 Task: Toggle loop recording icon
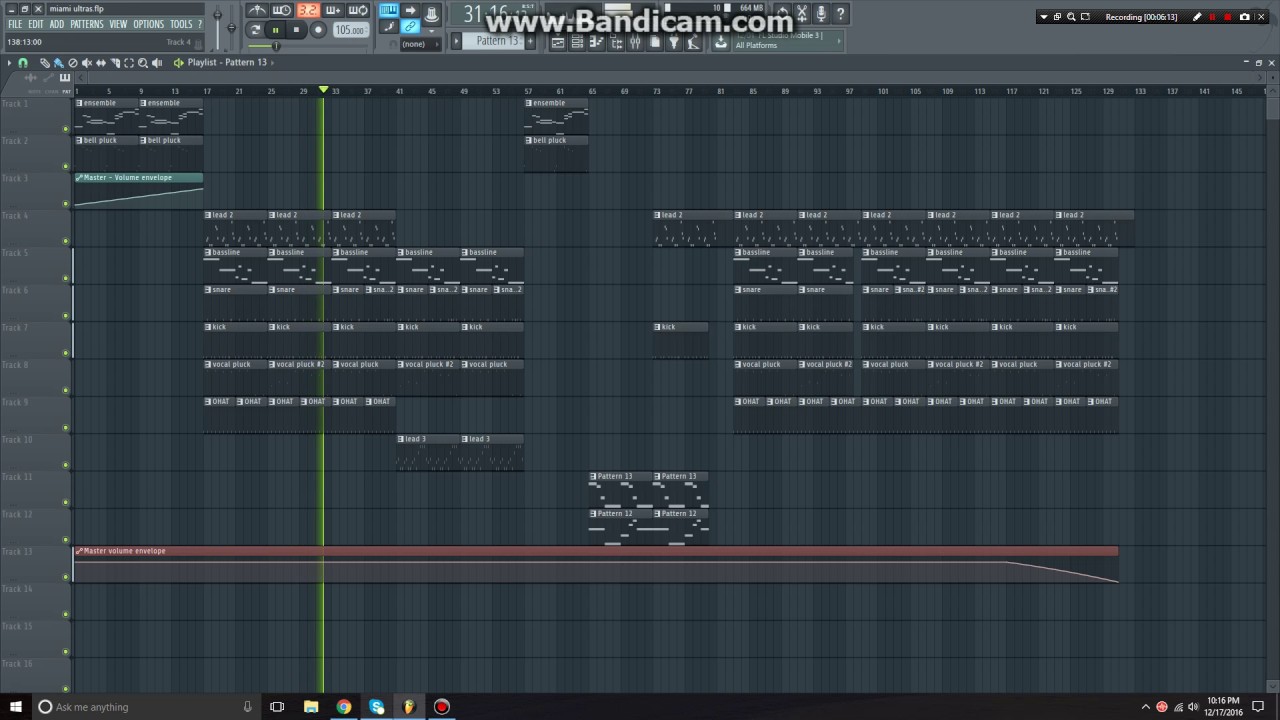click(358, 10)
